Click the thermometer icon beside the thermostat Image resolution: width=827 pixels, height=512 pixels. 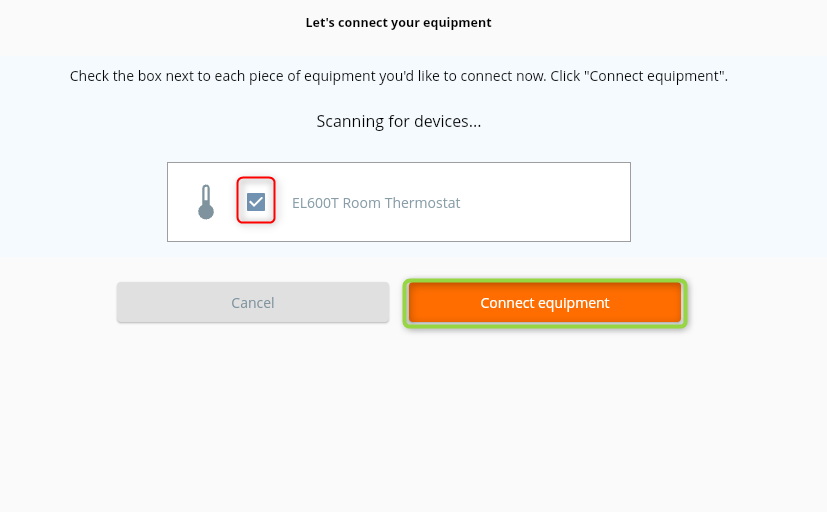click(206, 202)
